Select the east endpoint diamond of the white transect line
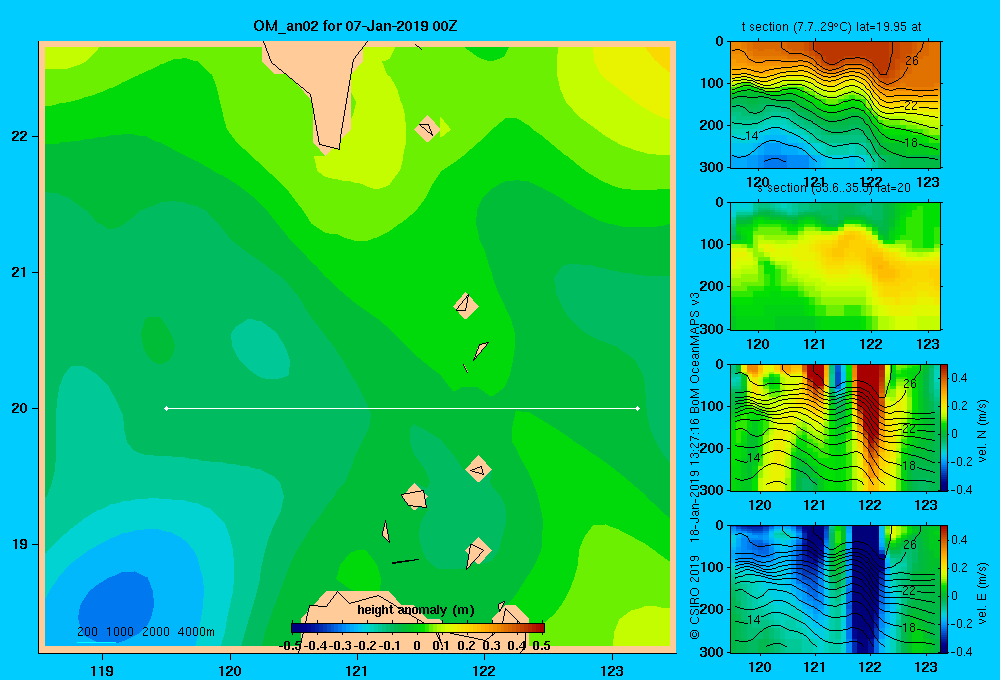The height and width of the screenshot is (680, 1000). click(638, 408)
